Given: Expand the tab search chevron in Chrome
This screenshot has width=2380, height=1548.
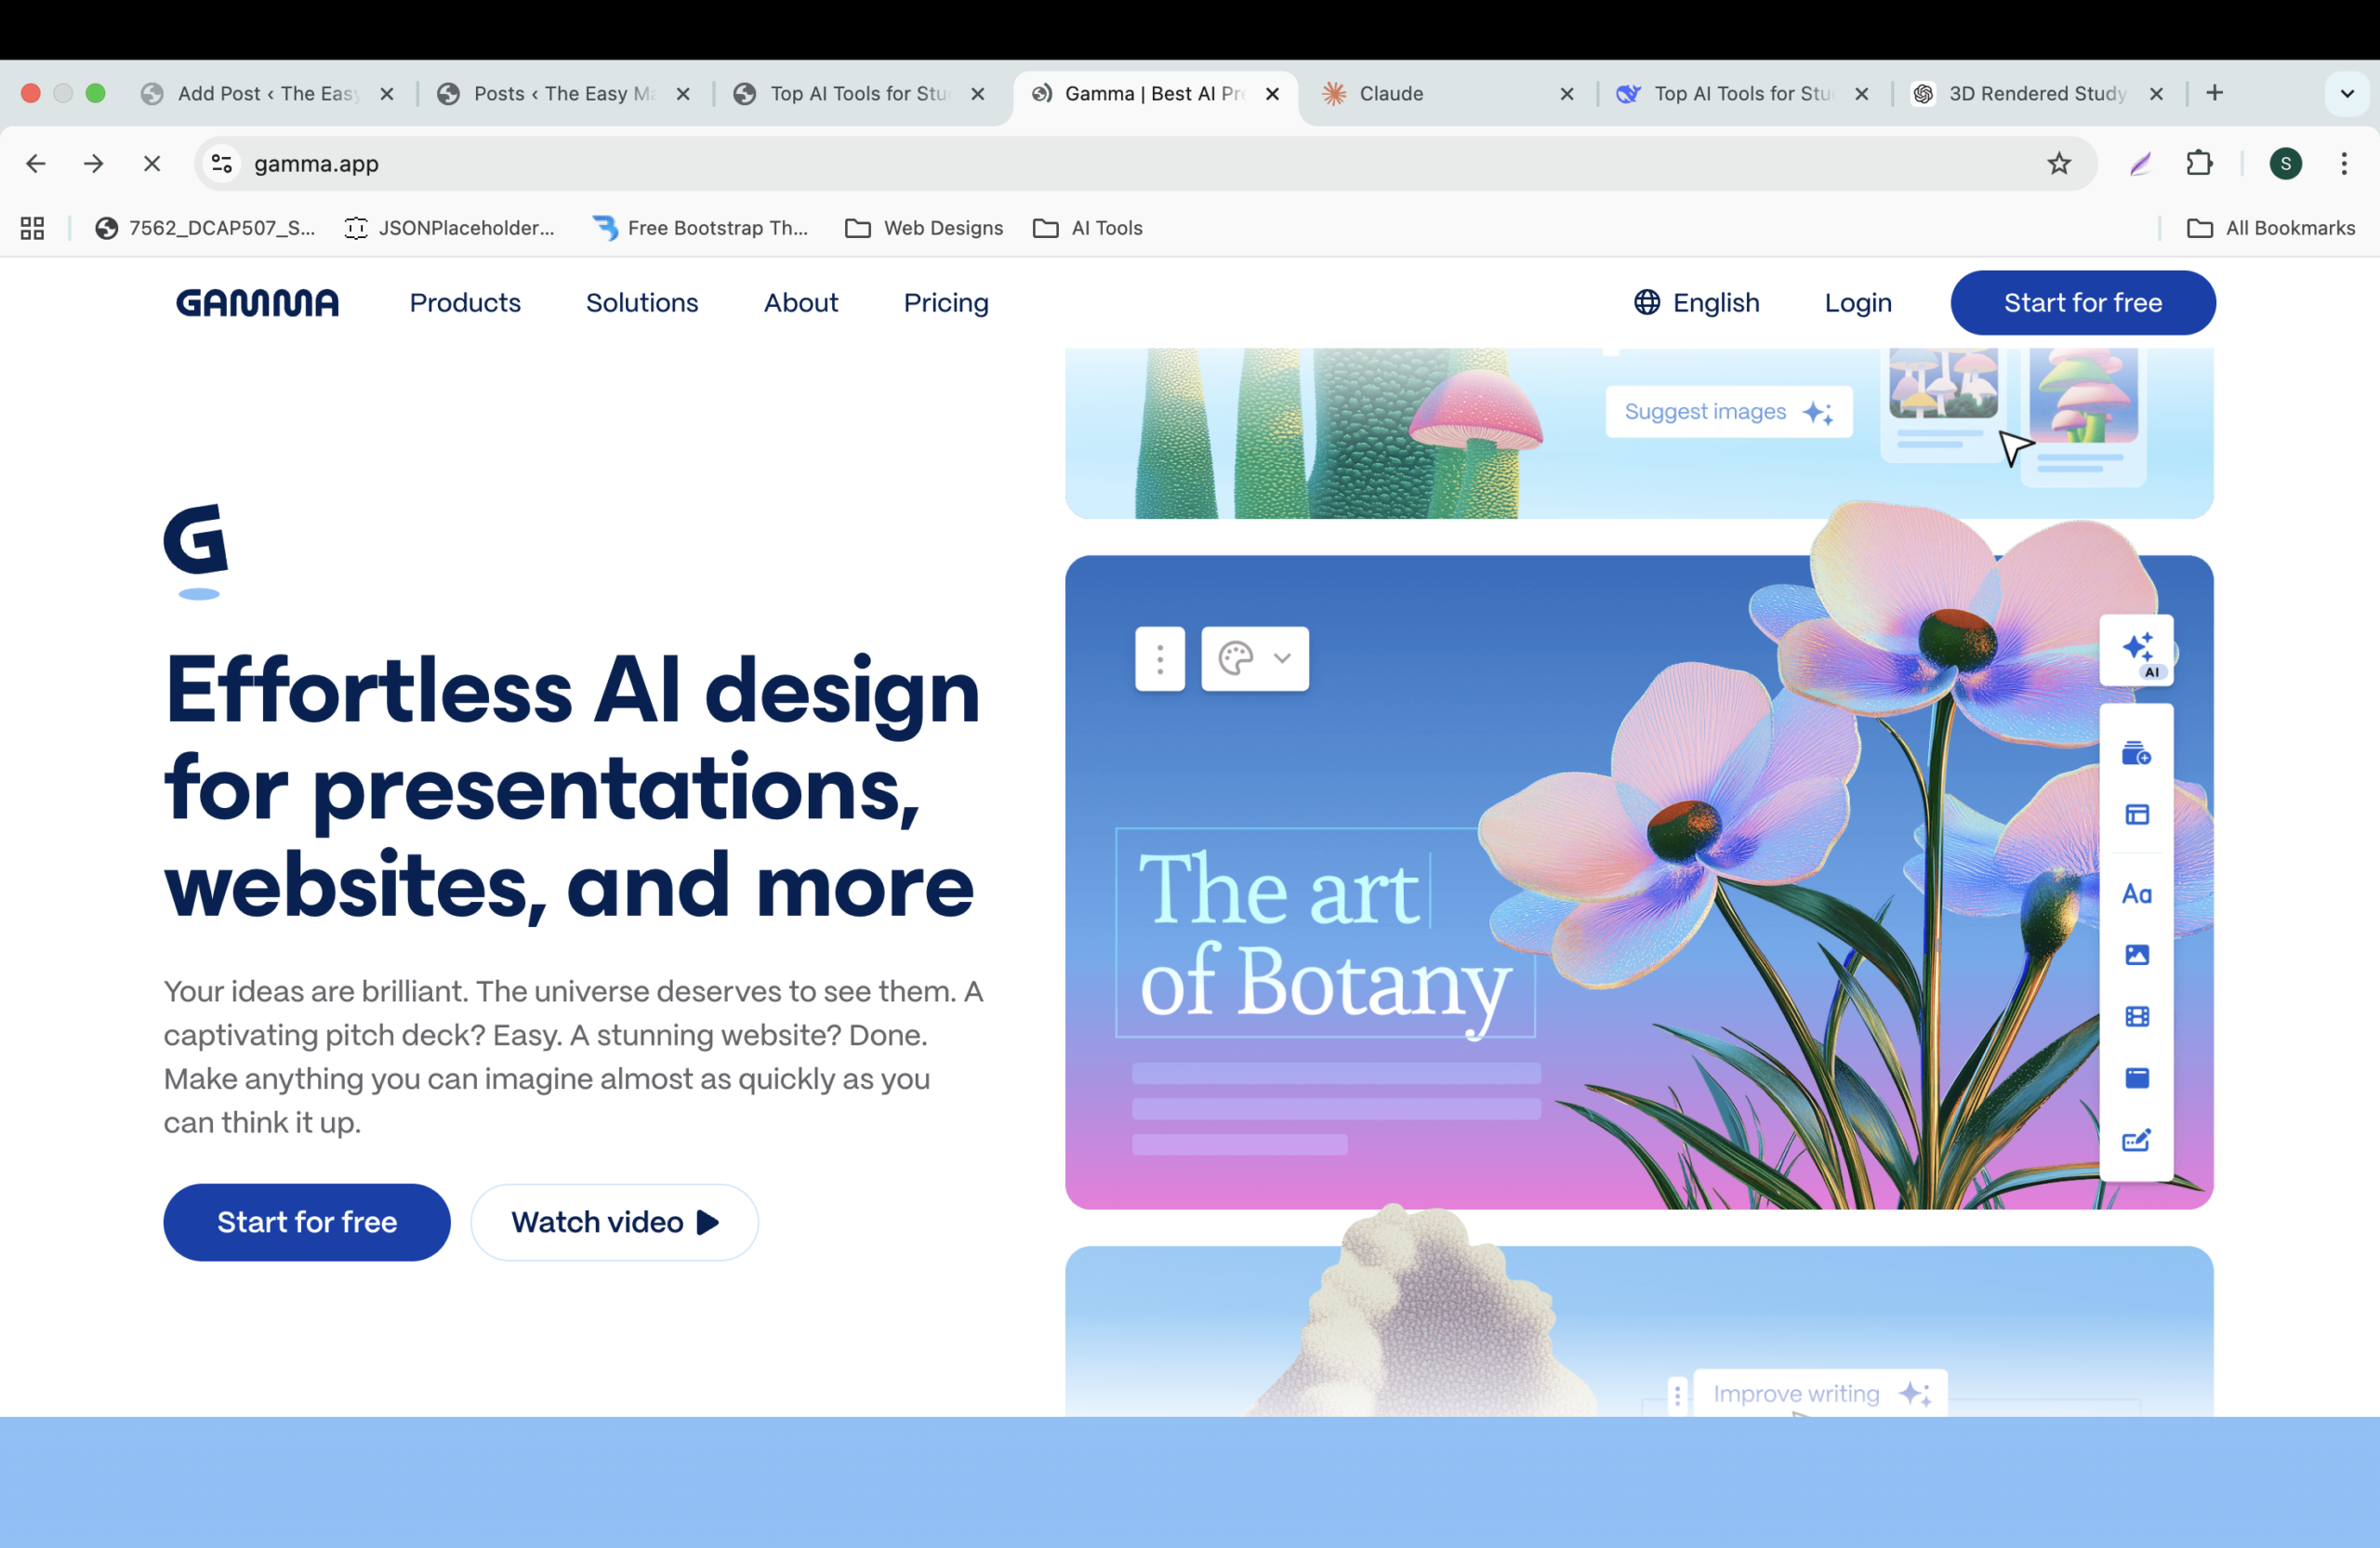Looking at the screenshot, I should tap(2346, 93).
